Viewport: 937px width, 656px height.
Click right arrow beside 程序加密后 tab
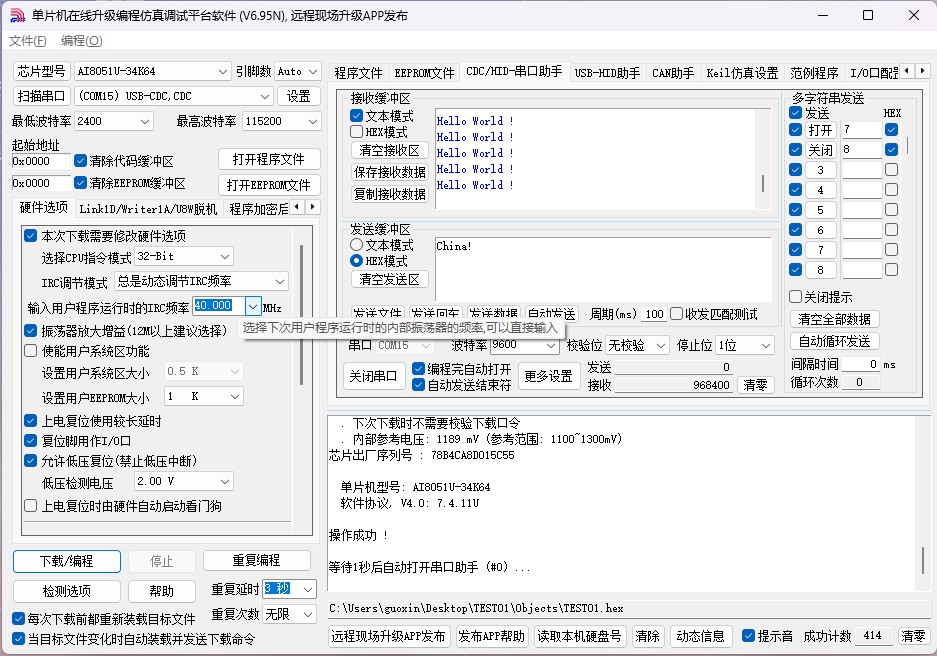point(313,207)
